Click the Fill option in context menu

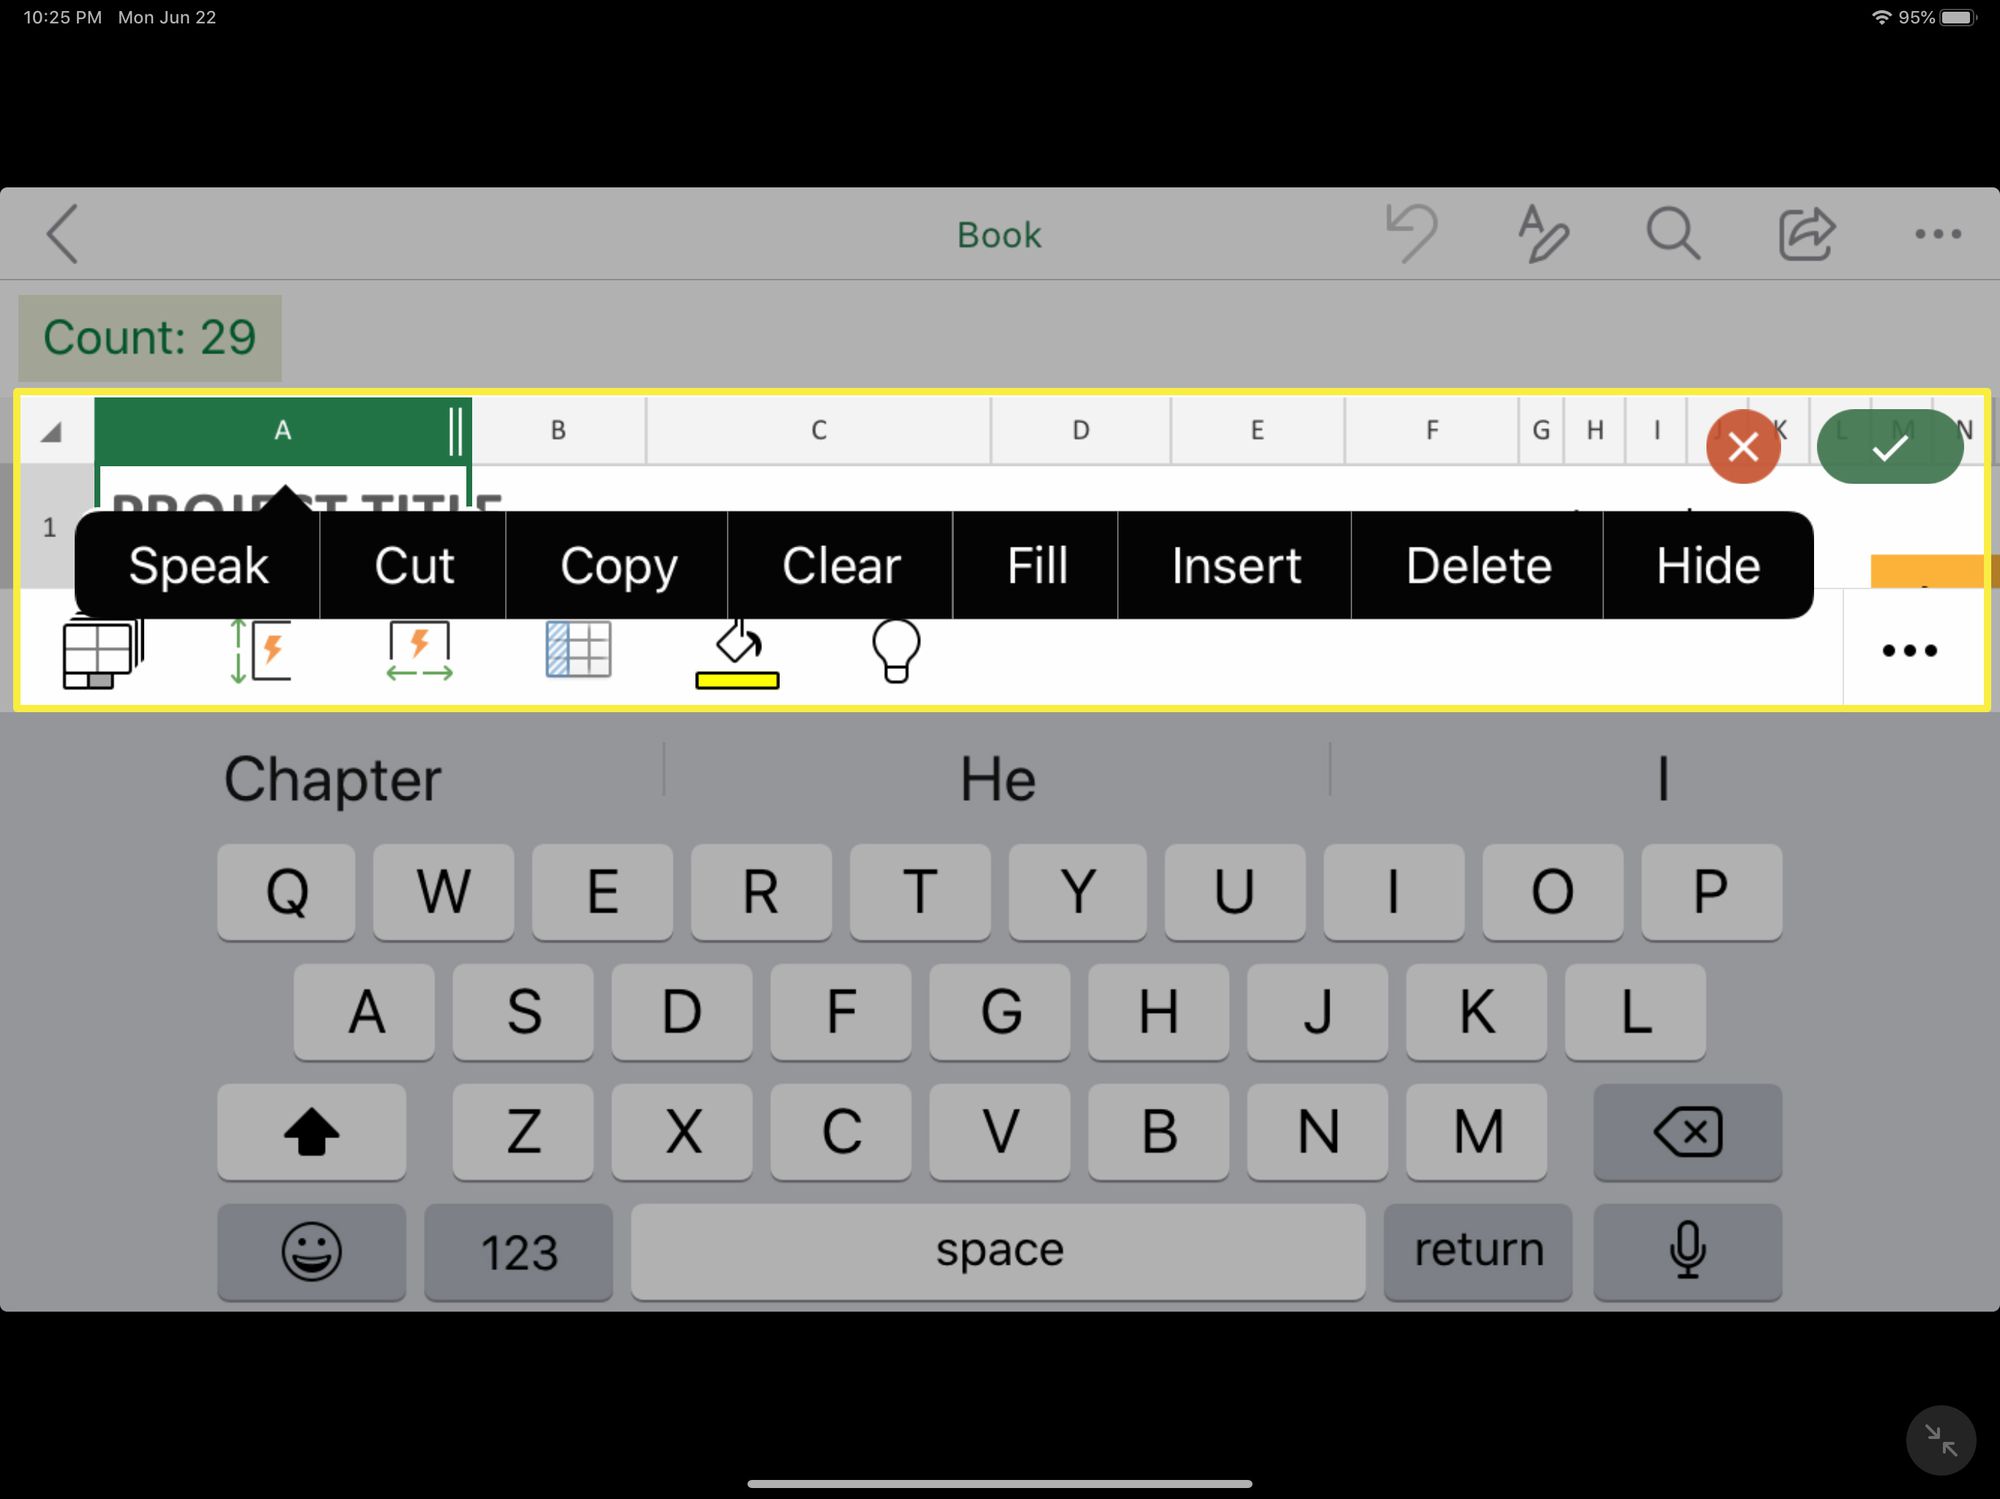pos(1036,564)
